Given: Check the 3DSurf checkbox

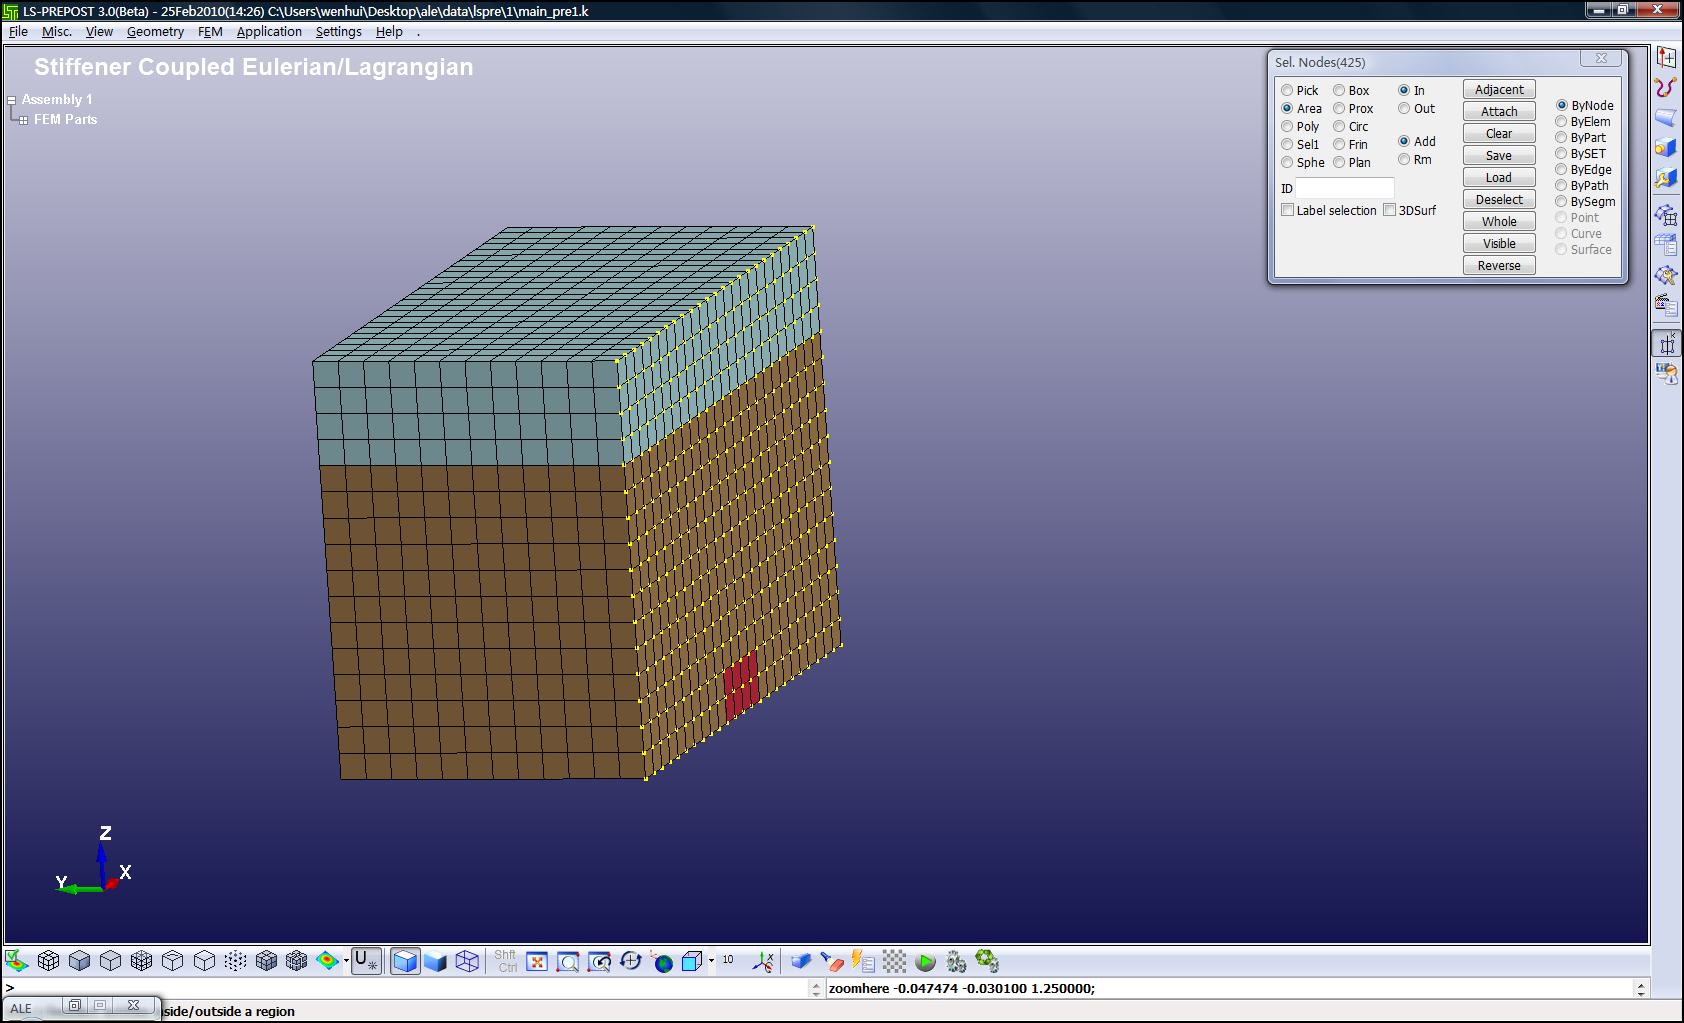Looking at the screenshot, I should tap(1389, 210).
